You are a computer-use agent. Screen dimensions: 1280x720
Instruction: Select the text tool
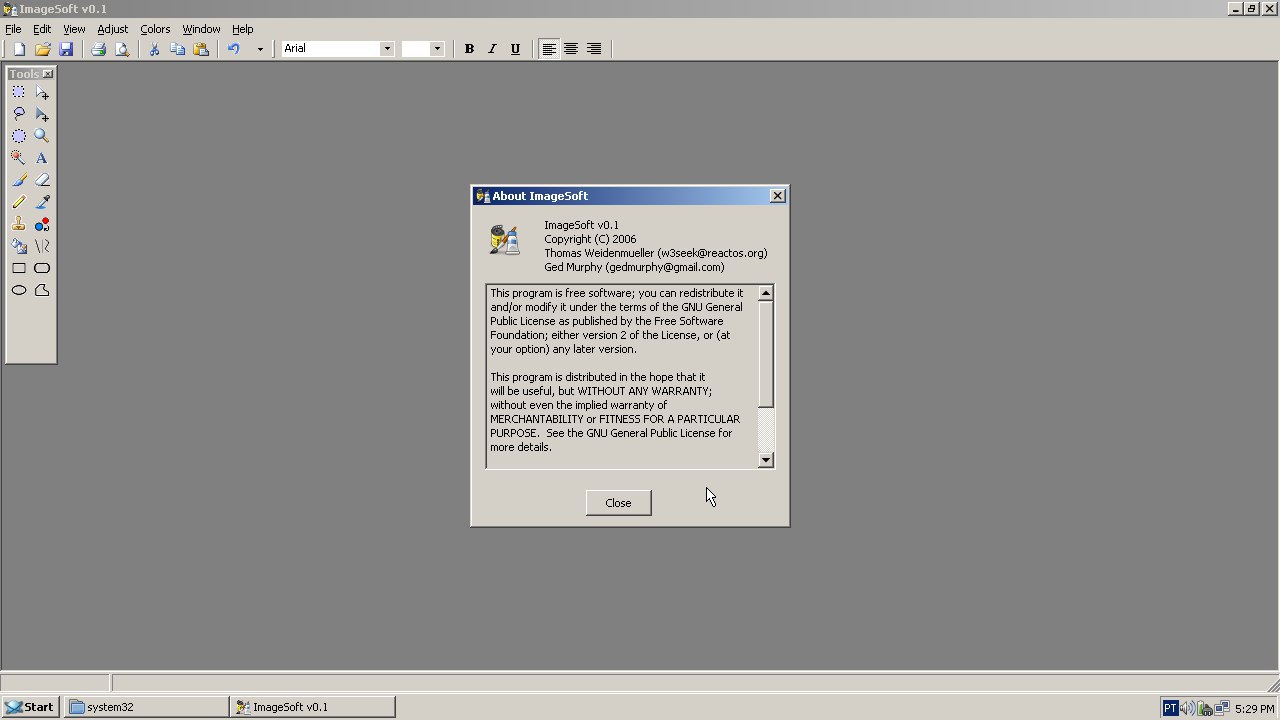tap(42, 158)
